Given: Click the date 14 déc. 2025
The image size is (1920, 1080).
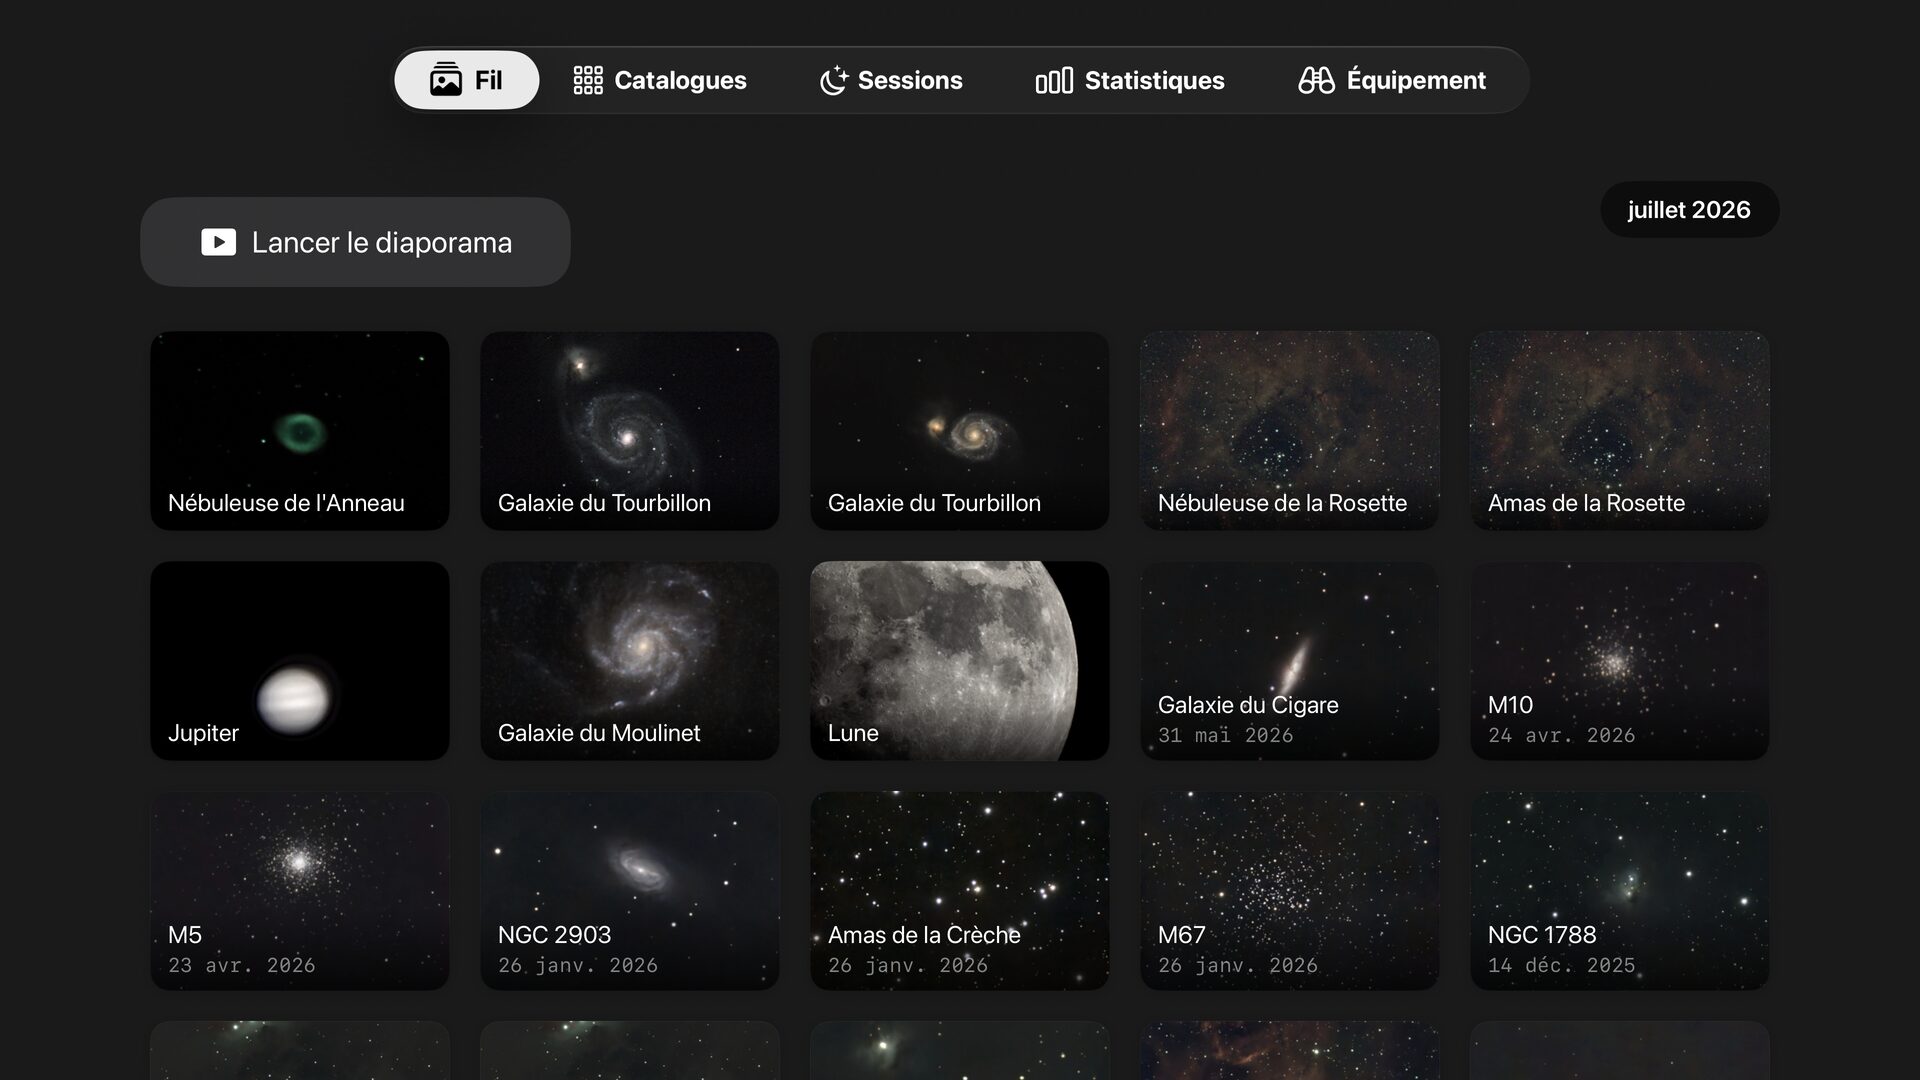Looking at the screenshot, I should (1561, 965).
